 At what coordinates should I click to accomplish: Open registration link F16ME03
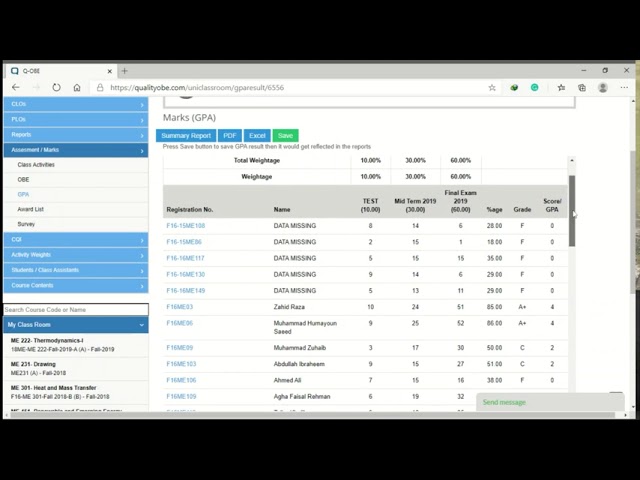pos(180,307)
